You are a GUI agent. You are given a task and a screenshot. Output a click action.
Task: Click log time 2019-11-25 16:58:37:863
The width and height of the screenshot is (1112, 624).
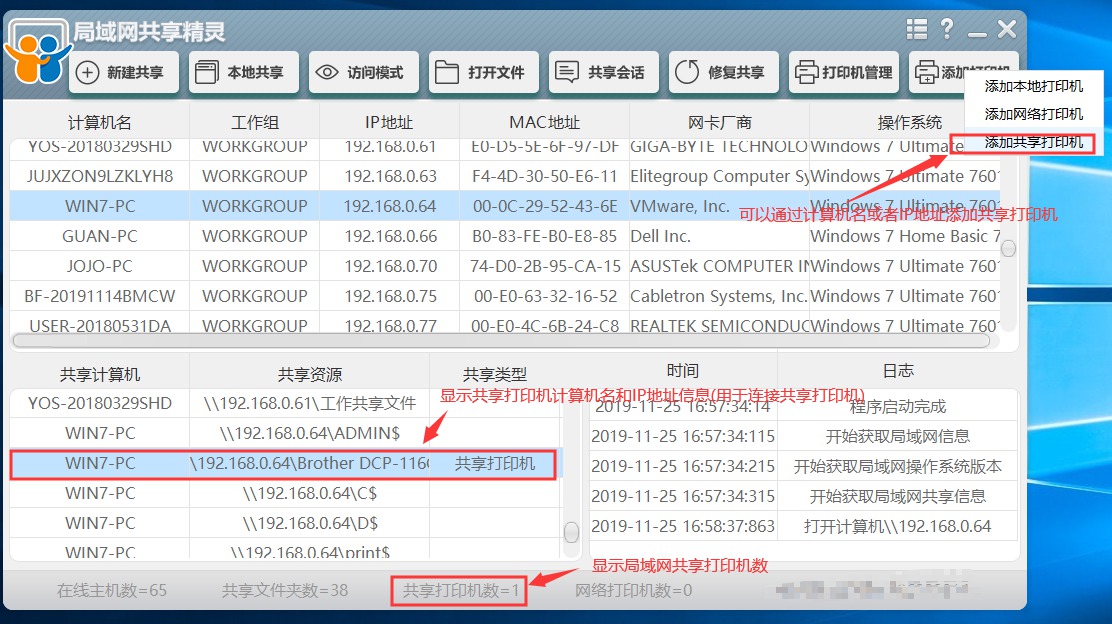pos(683,526)
